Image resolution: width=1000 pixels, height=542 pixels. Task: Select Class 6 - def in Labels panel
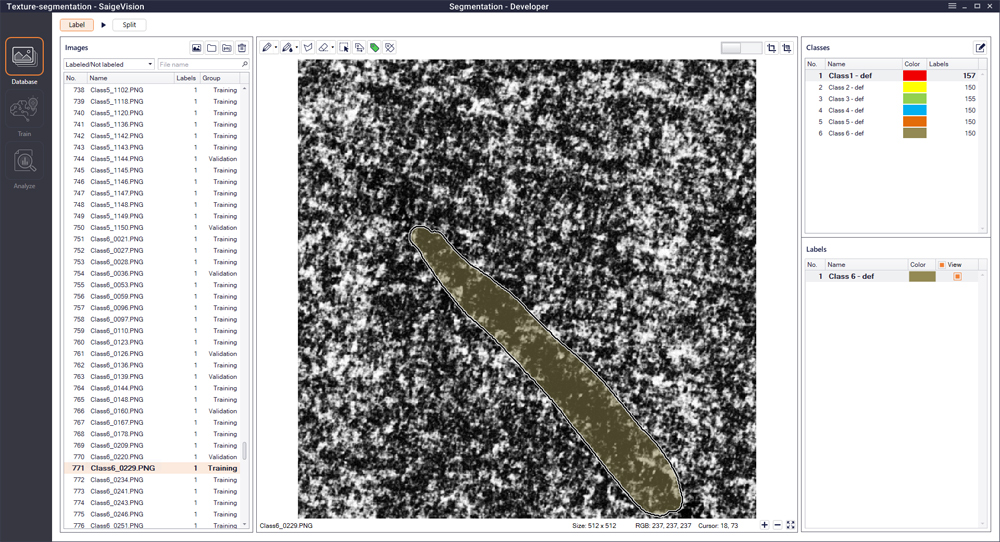[x=892, y=276]
